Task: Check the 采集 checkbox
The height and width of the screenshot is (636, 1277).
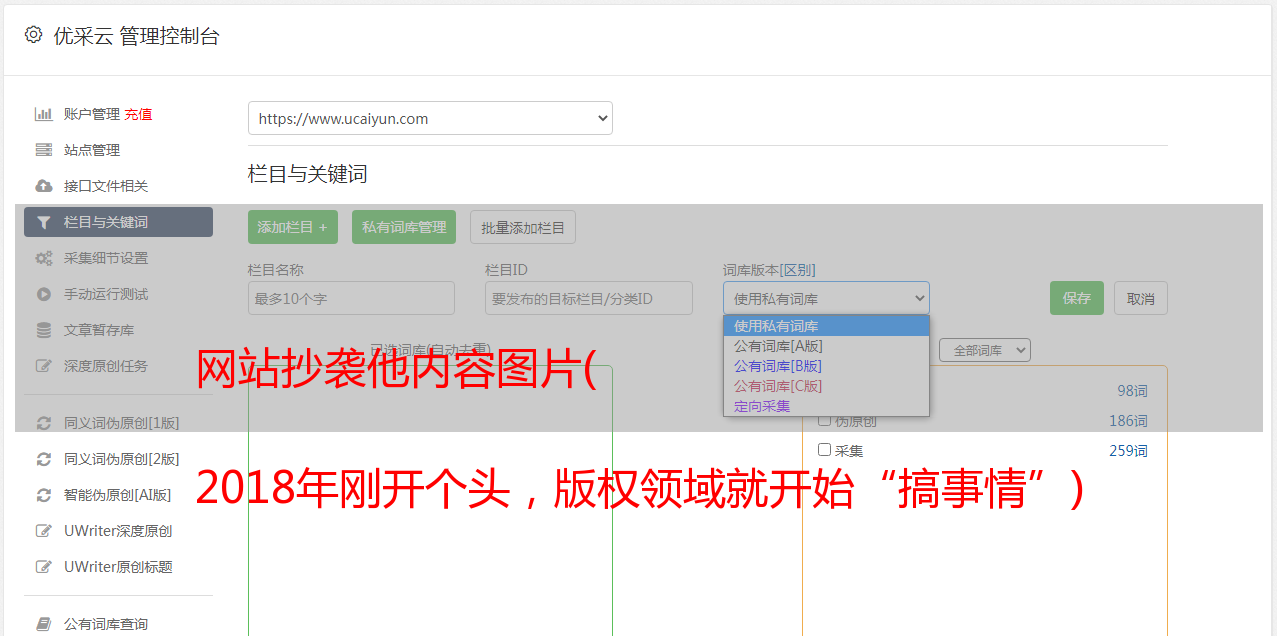Action: click(825, 450)
